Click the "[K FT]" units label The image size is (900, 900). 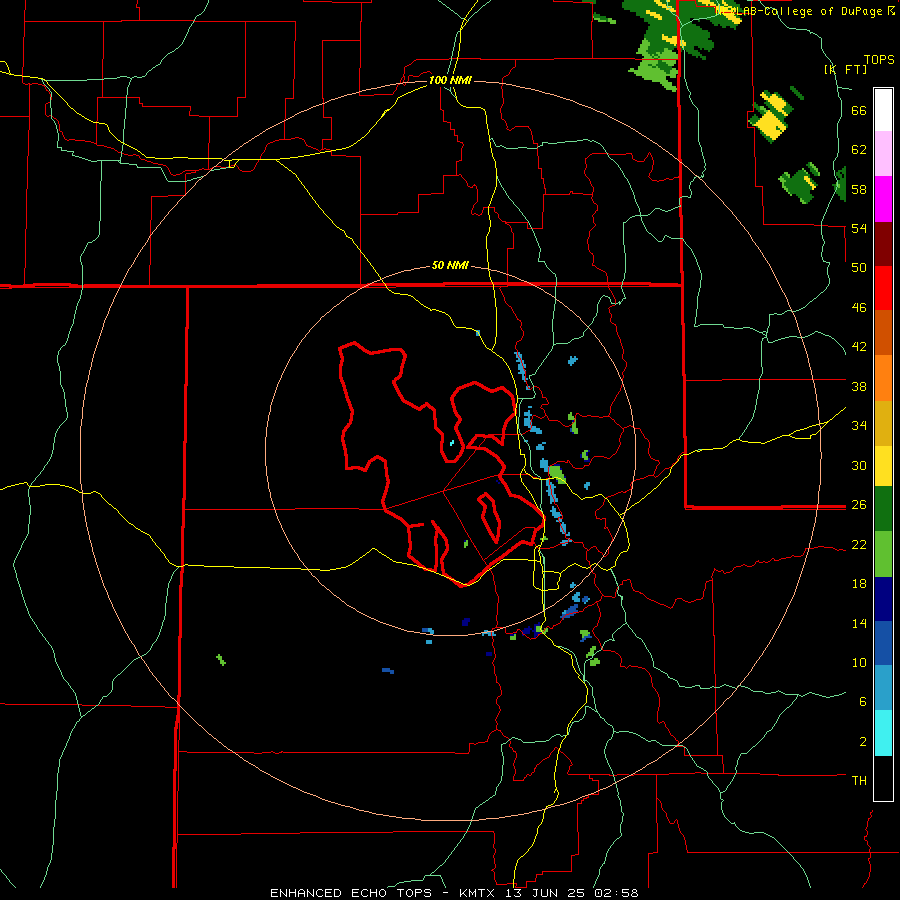point(845,69)
